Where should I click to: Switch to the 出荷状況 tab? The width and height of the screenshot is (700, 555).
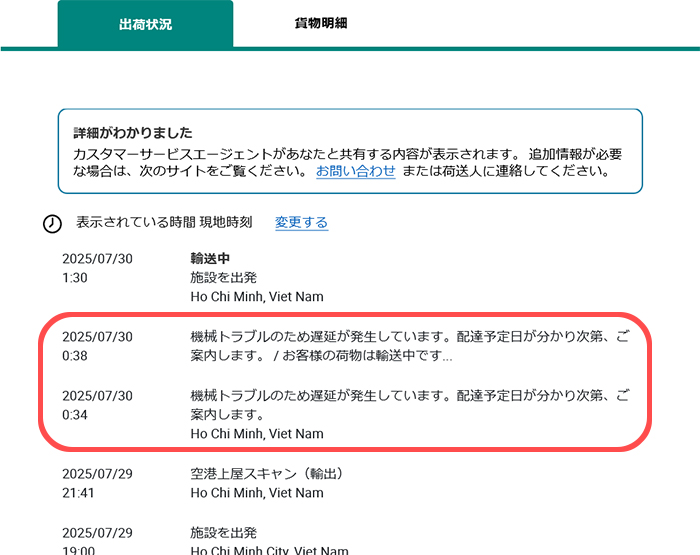tap(145, 24)
